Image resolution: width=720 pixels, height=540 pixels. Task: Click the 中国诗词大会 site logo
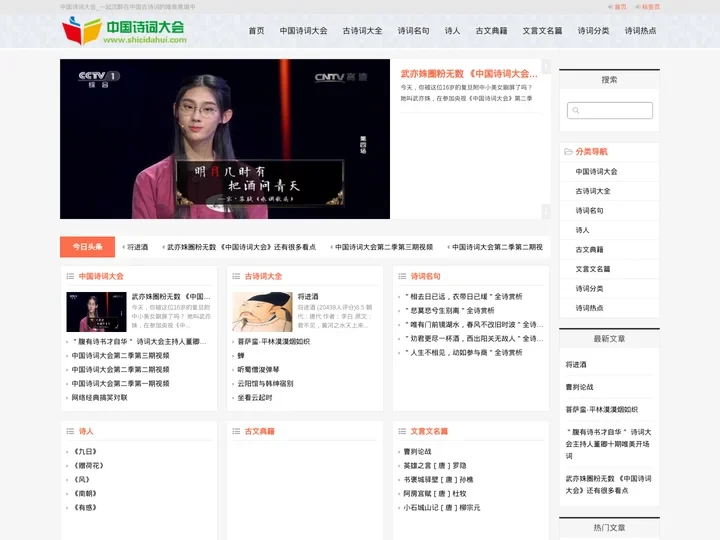(x=124, y=31)
